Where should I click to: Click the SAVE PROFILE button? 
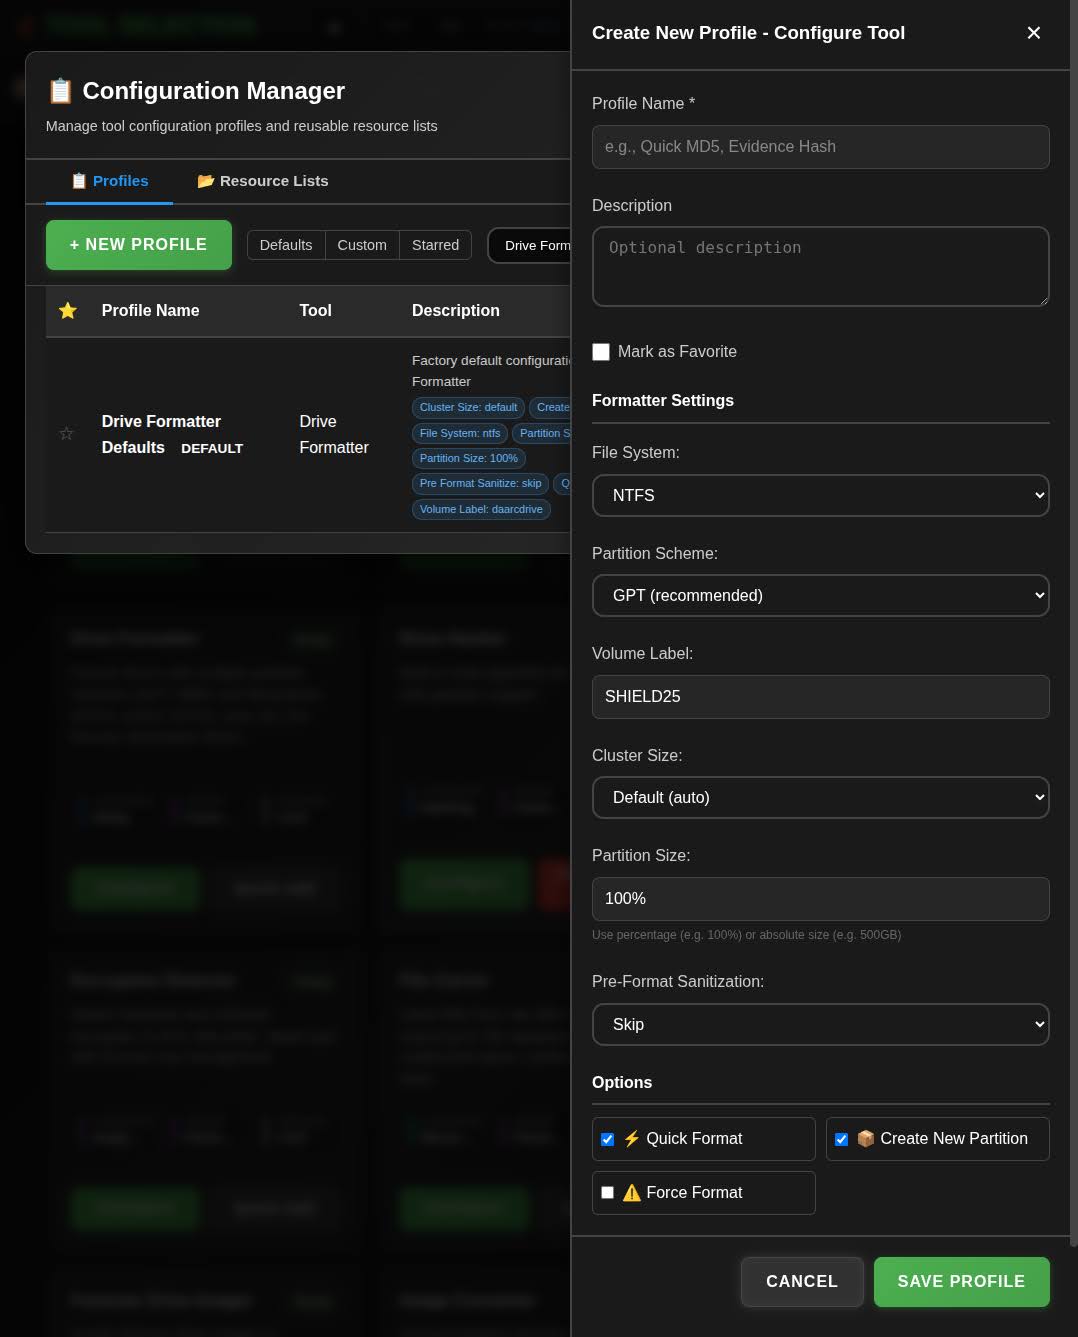962,1282
